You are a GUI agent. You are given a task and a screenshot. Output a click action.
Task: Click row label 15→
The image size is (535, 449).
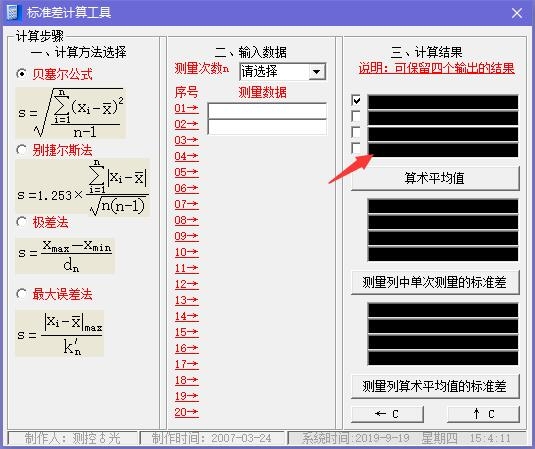(x=186, y=332)
